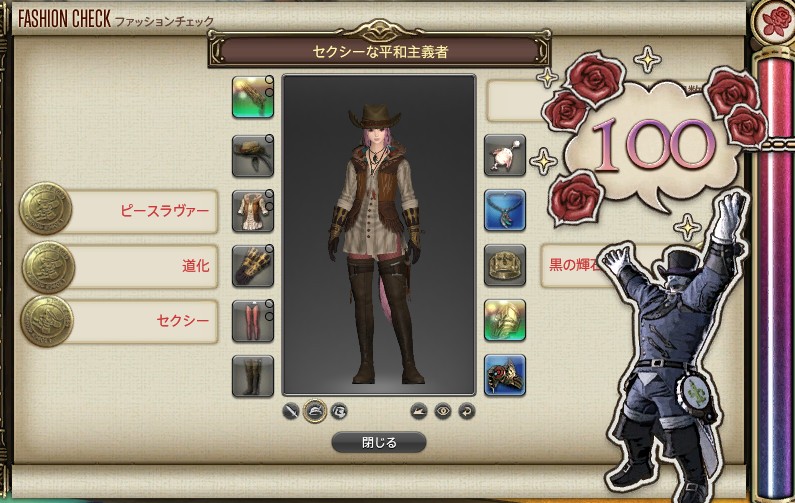This screenshot has height=503, width=795.
Task: Toggle weapon sheathe display below preview
Action: pyautogui.click(x=291, y=411)
